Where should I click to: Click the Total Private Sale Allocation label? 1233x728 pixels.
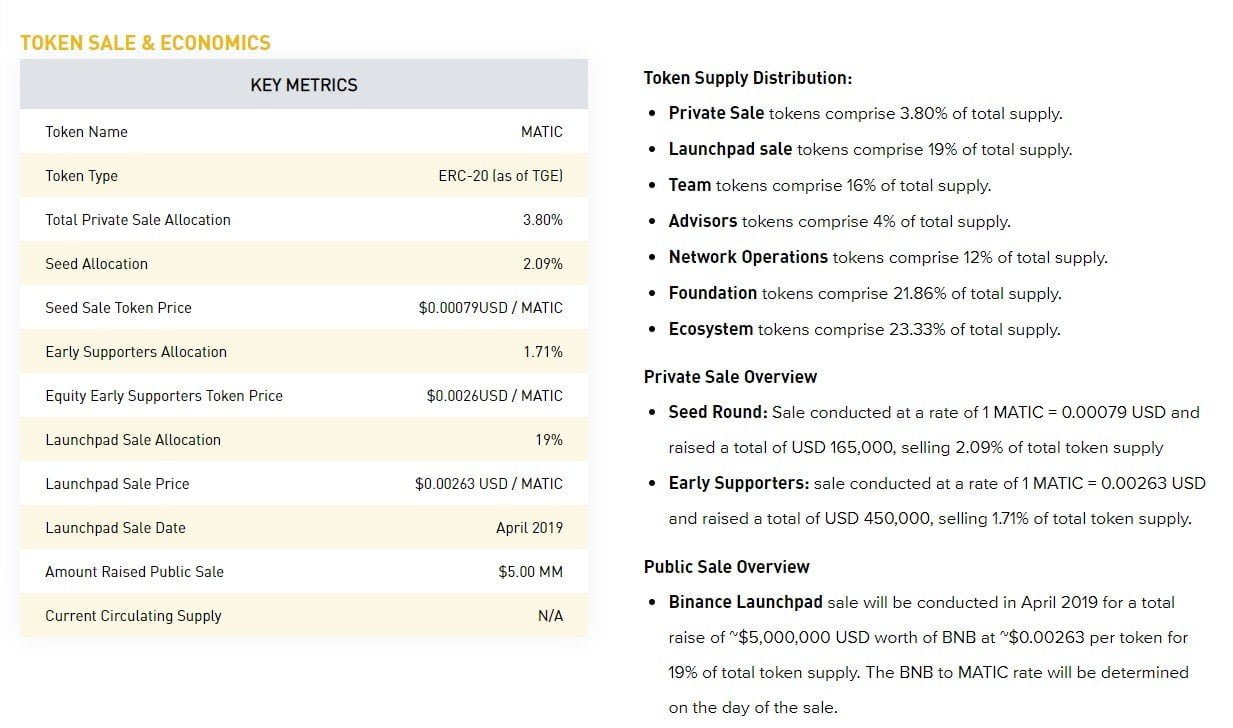(x=138, y=220)
